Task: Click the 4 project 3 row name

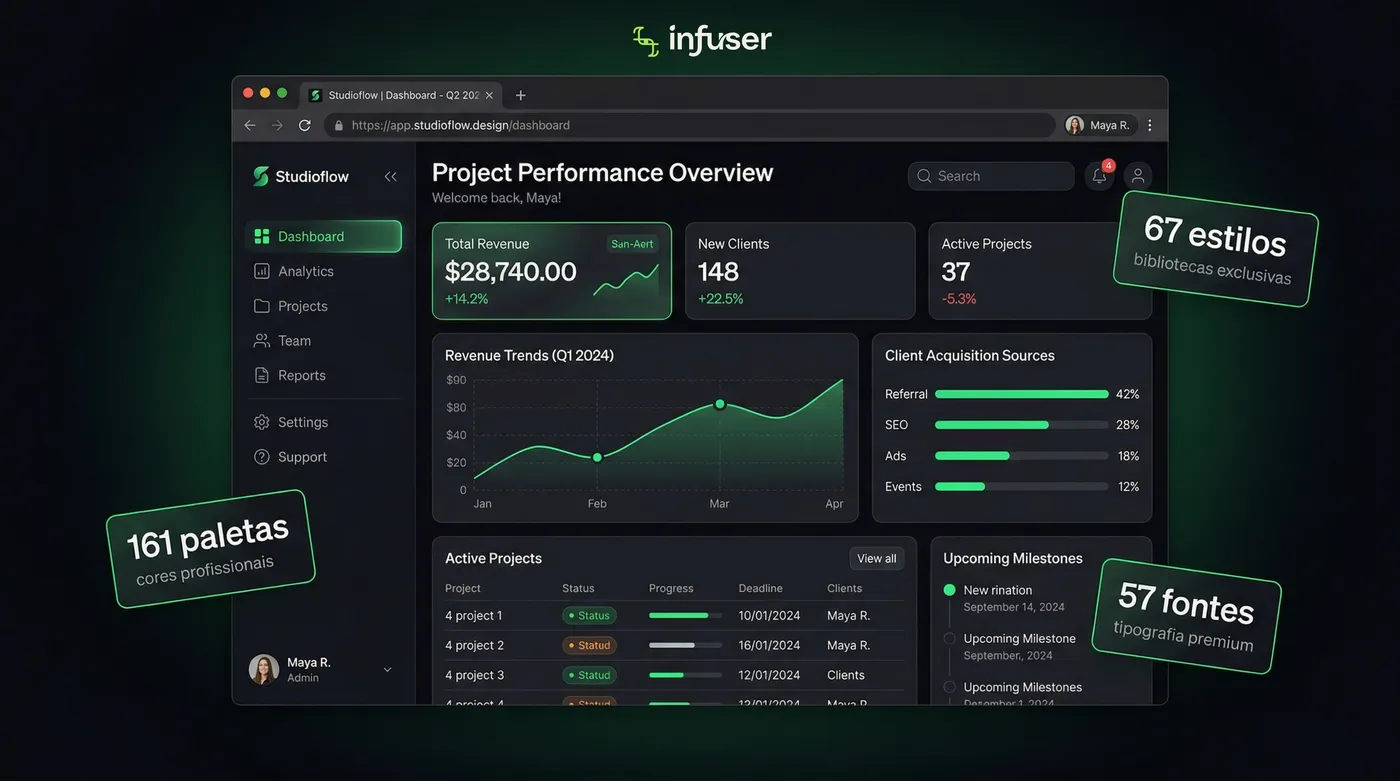Action: [474, 676]
